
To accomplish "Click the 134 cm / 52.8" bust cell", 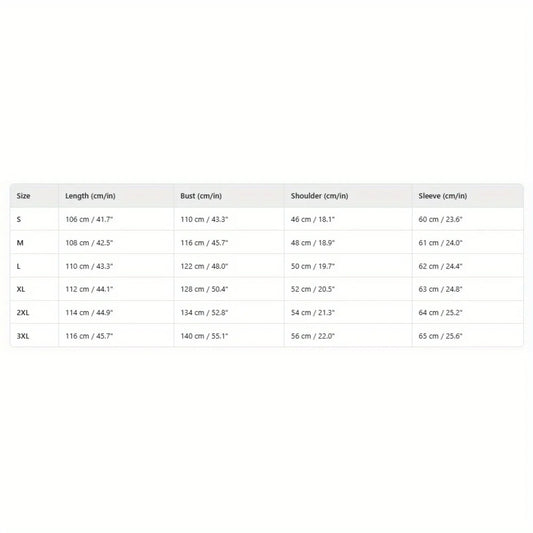I will pyautogui.click(x=204, y=313).
